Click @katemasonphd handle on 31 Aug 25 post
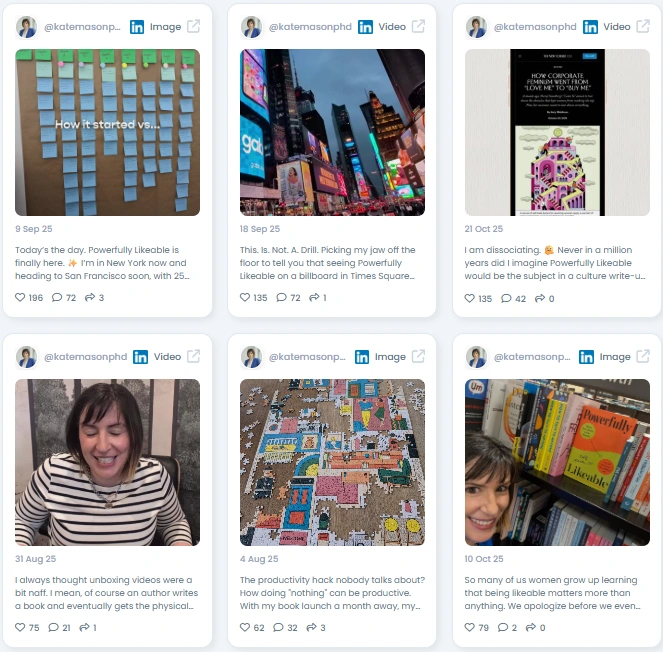The image size is (663, 652). click(85, 356)
